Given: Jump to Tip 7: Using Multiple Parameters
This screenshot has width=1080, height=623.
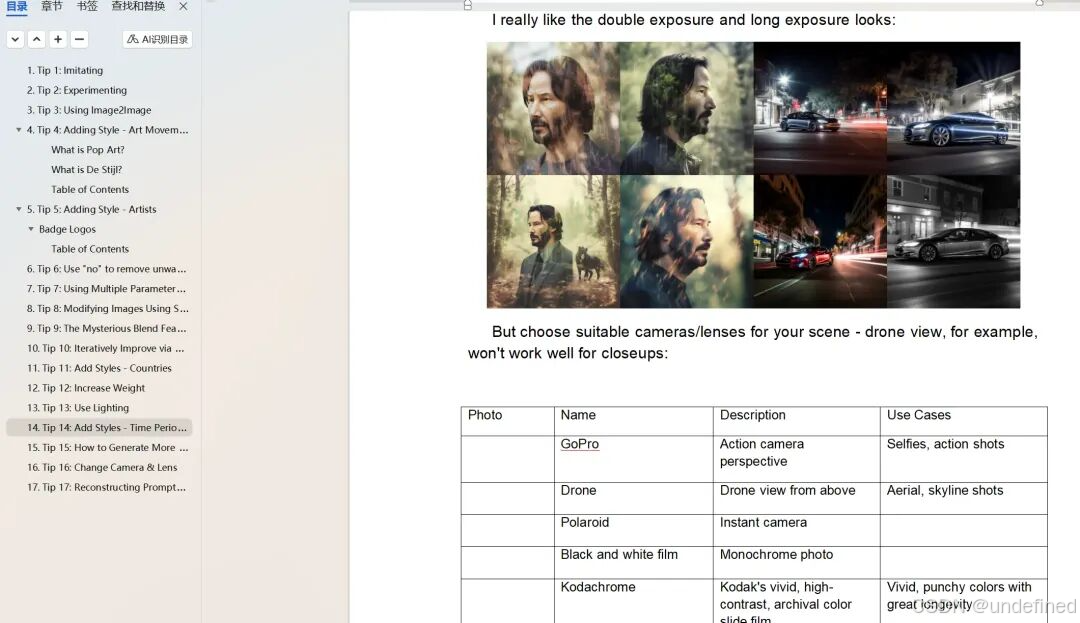Looking at the screenshot, I should (x=107, y=289).
